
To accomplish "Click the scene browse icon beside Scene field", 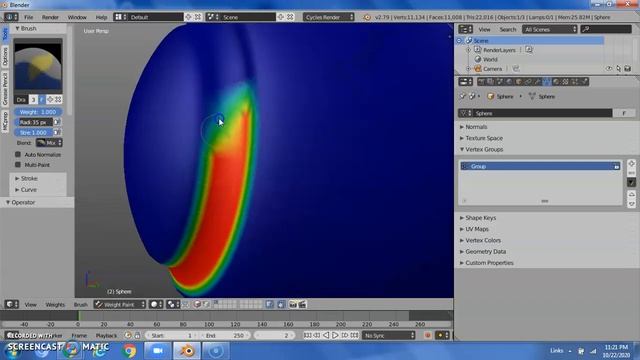I will point(213,17).
